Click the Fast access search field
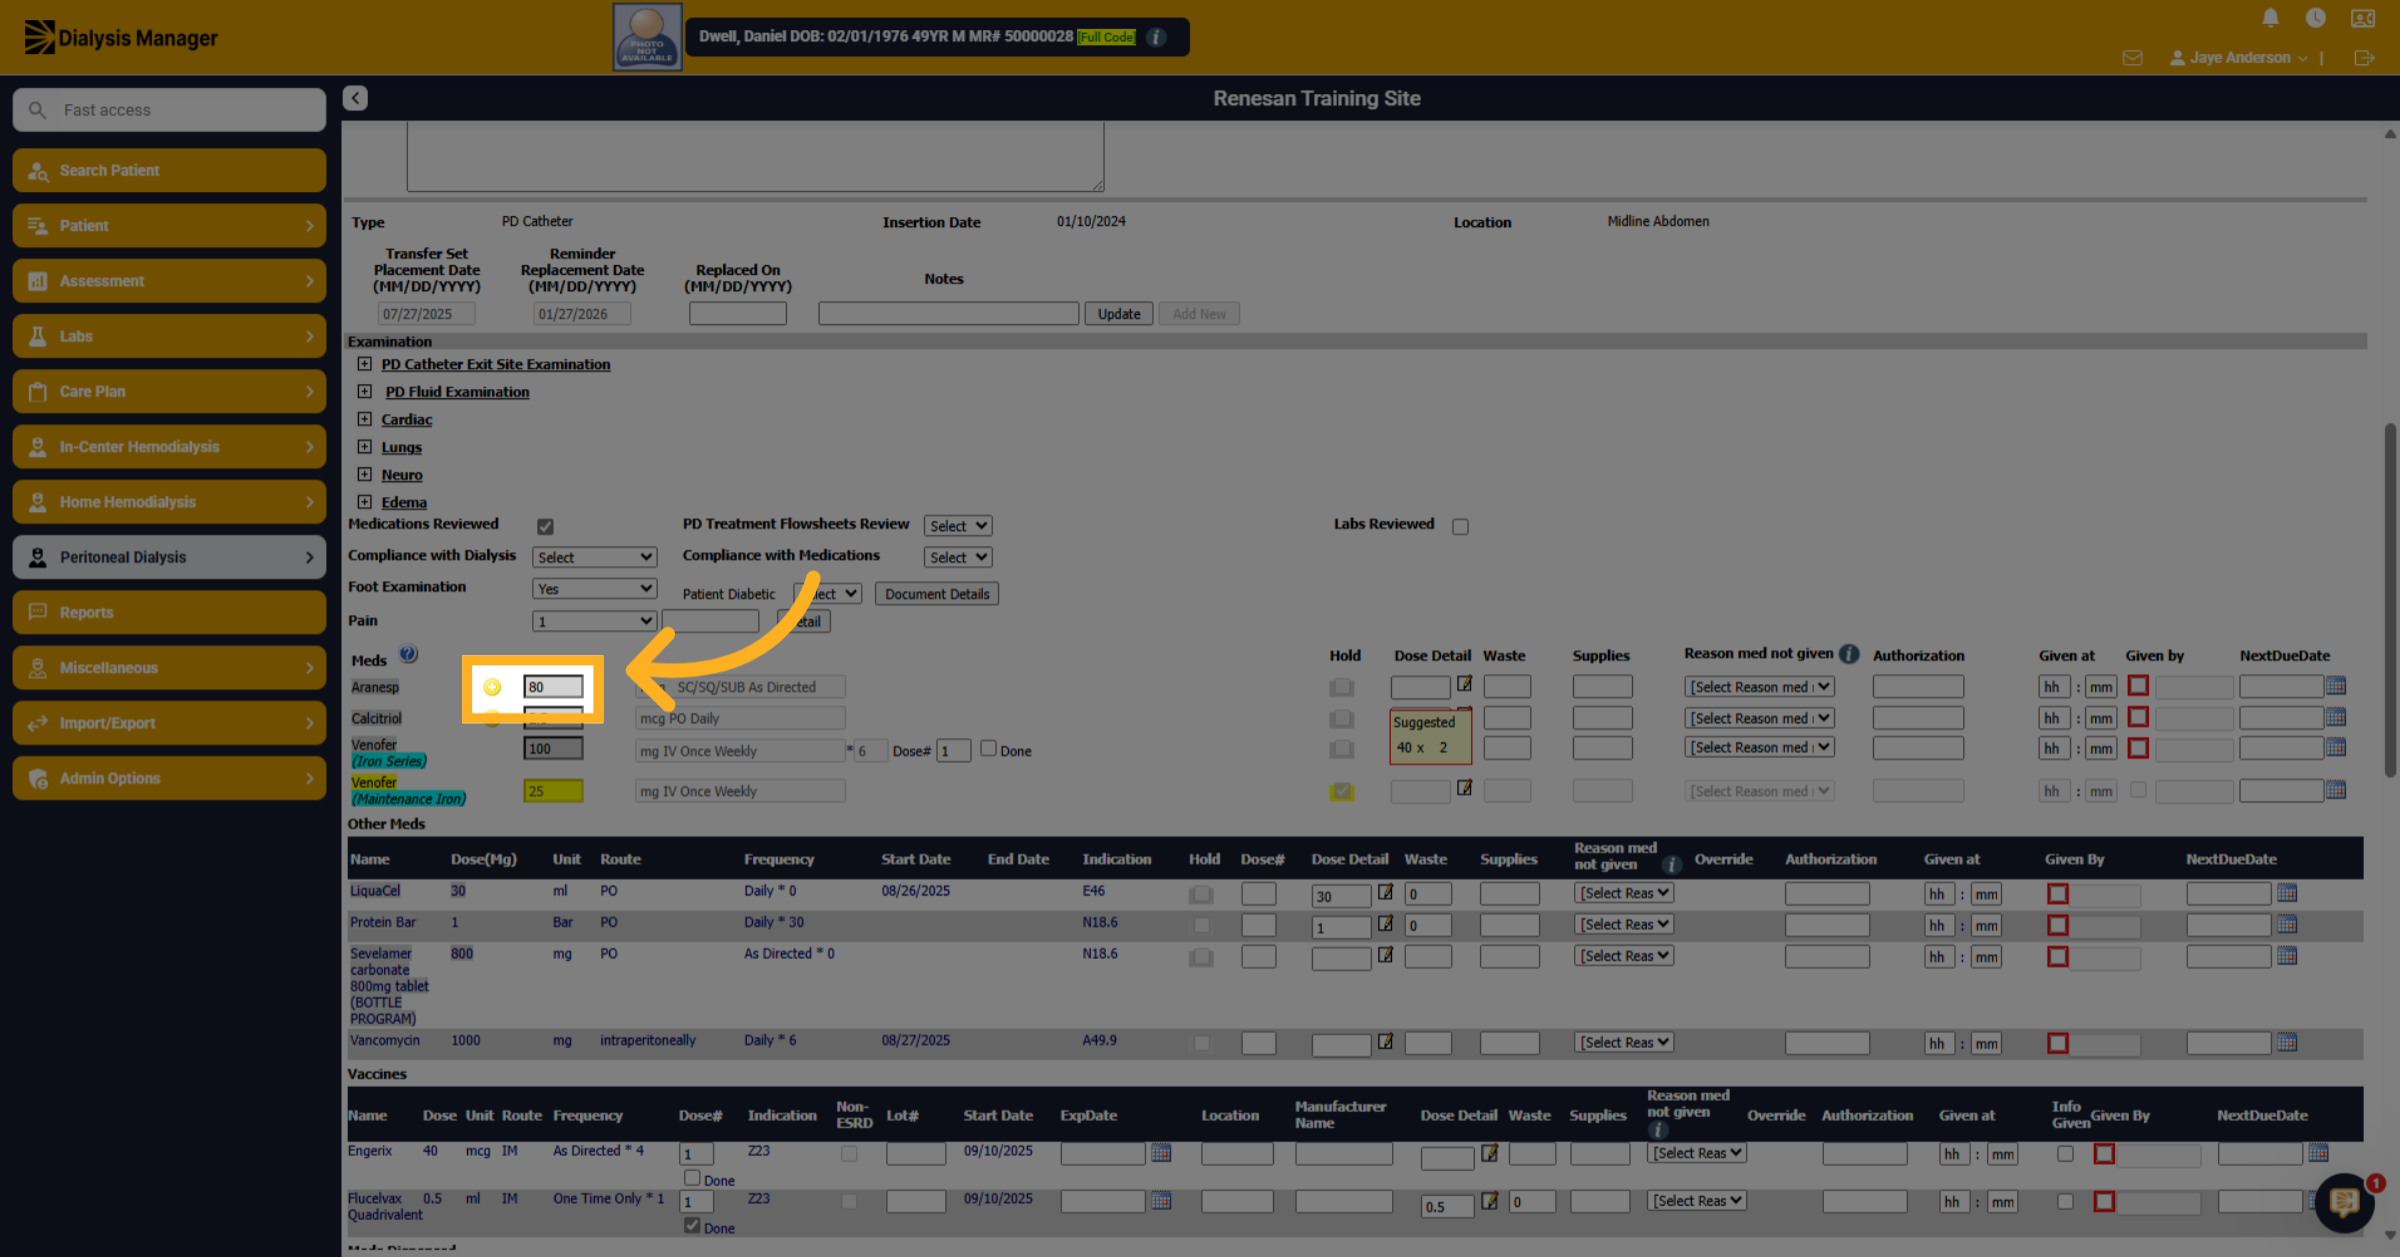This screenshot has height=1257, width=2400. coord(169,110)
